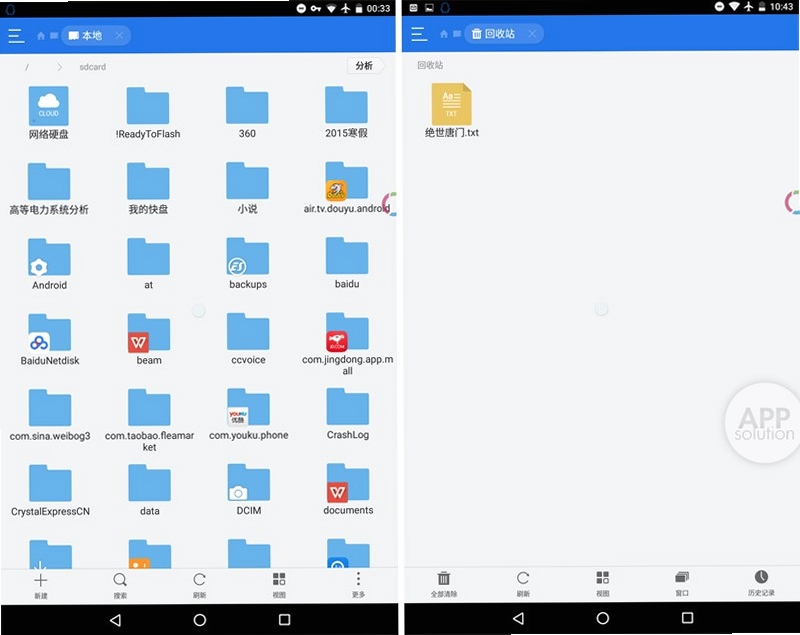The width and height of the screenshot is (800, 635).
Task: Open the folder named at
Action: [x=148, y=264]
